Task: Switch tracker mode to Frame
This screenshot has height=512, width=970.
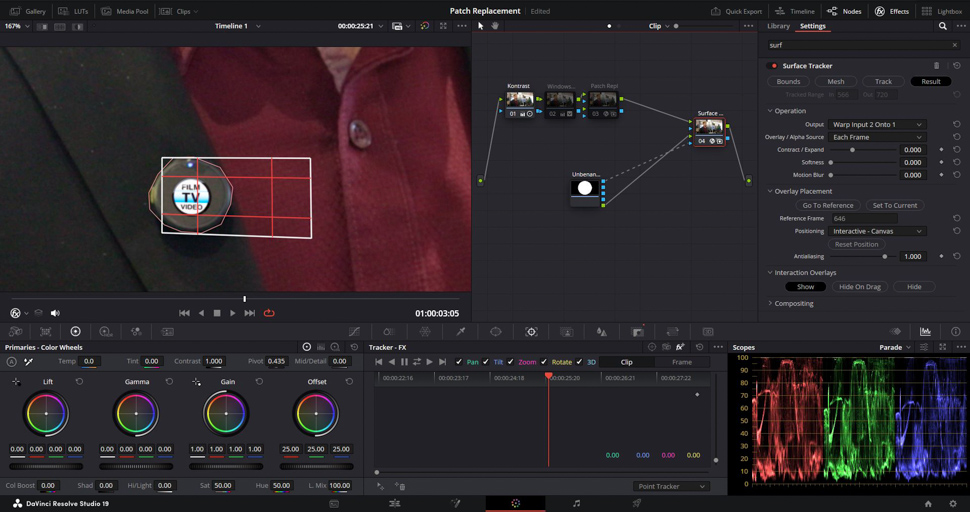Action: 682,362
